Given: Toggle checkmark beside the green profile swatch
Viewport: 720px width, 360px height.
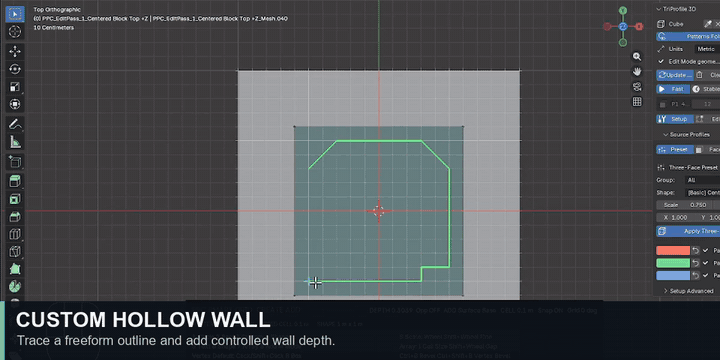Looking at the screenshot, I should point(705,263).
